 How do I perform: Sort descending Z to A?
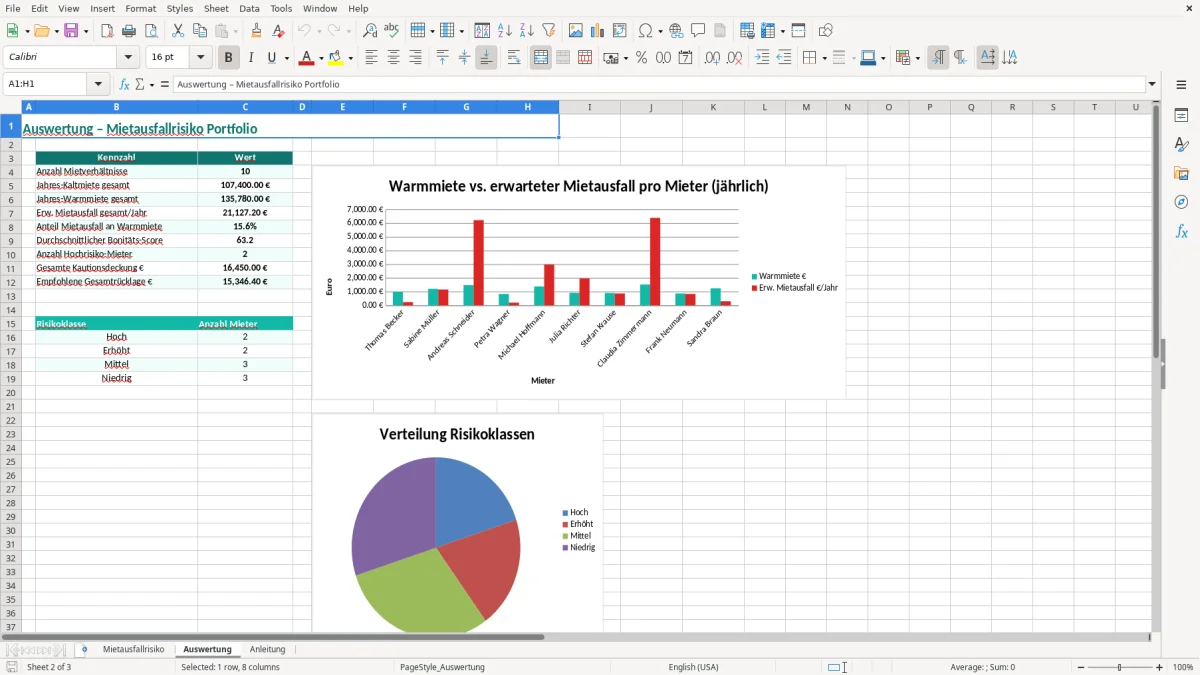tap(527, 31)
